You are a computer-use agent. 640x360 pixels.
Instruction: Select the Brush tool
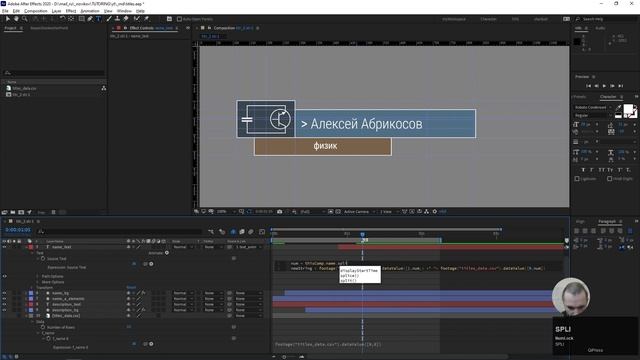tap(109, 19)
